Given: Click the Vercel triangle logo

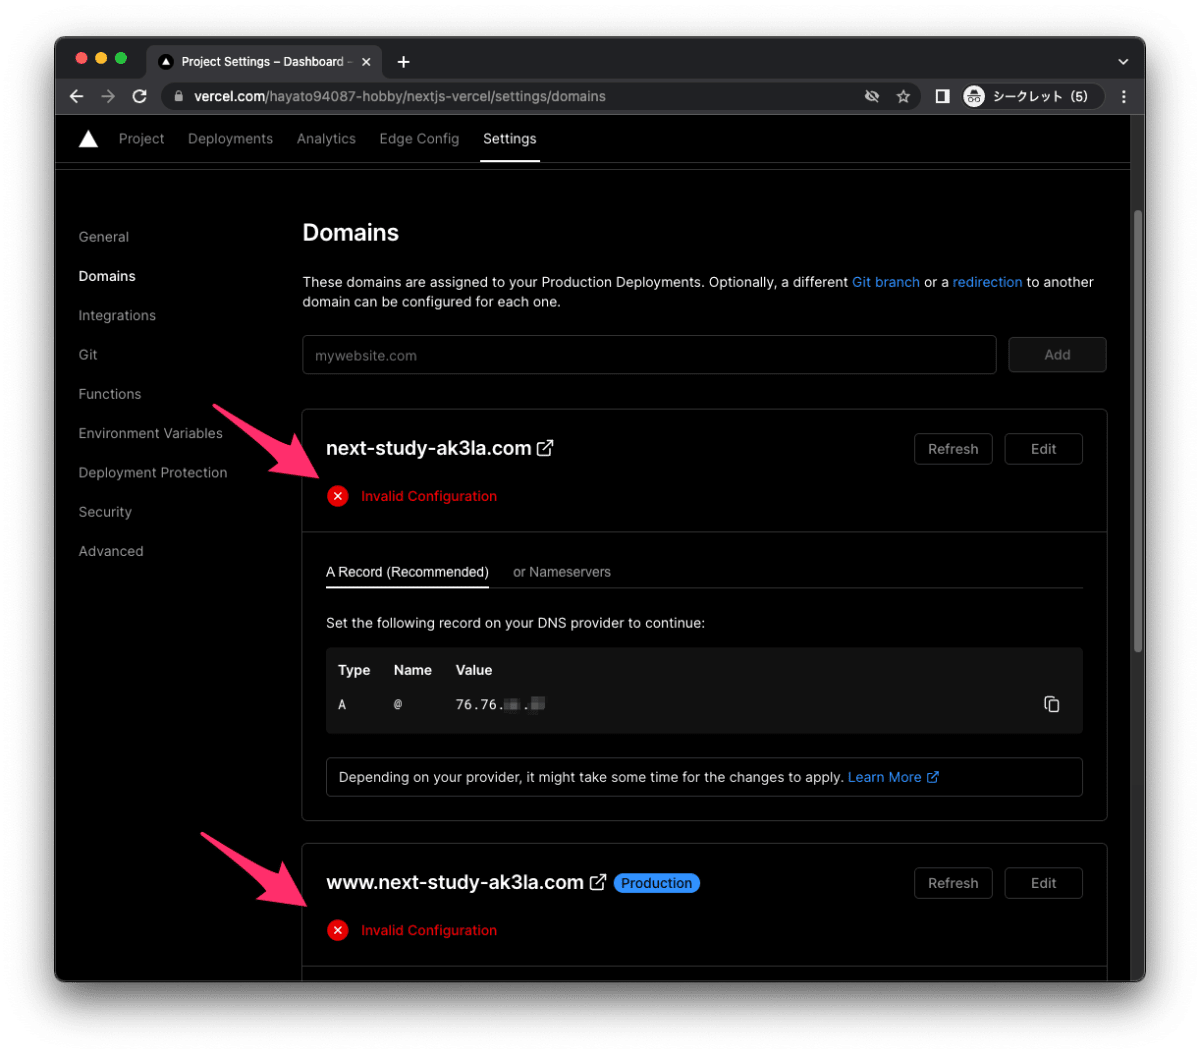Looking at the screenshot, I should (88, 139).
